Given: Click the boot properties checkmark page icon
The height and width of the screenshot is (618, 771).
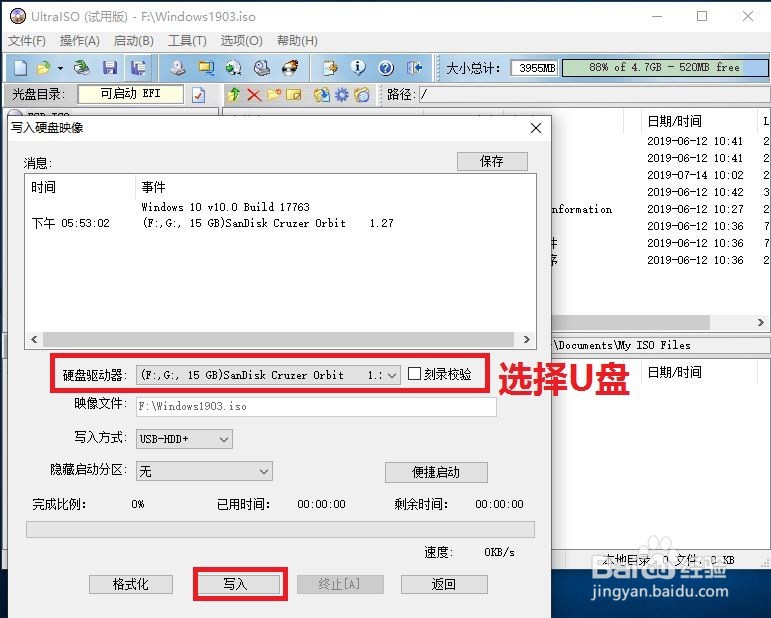Looking at the screenshot, I should pyautogui.click(x=199, y=94).
